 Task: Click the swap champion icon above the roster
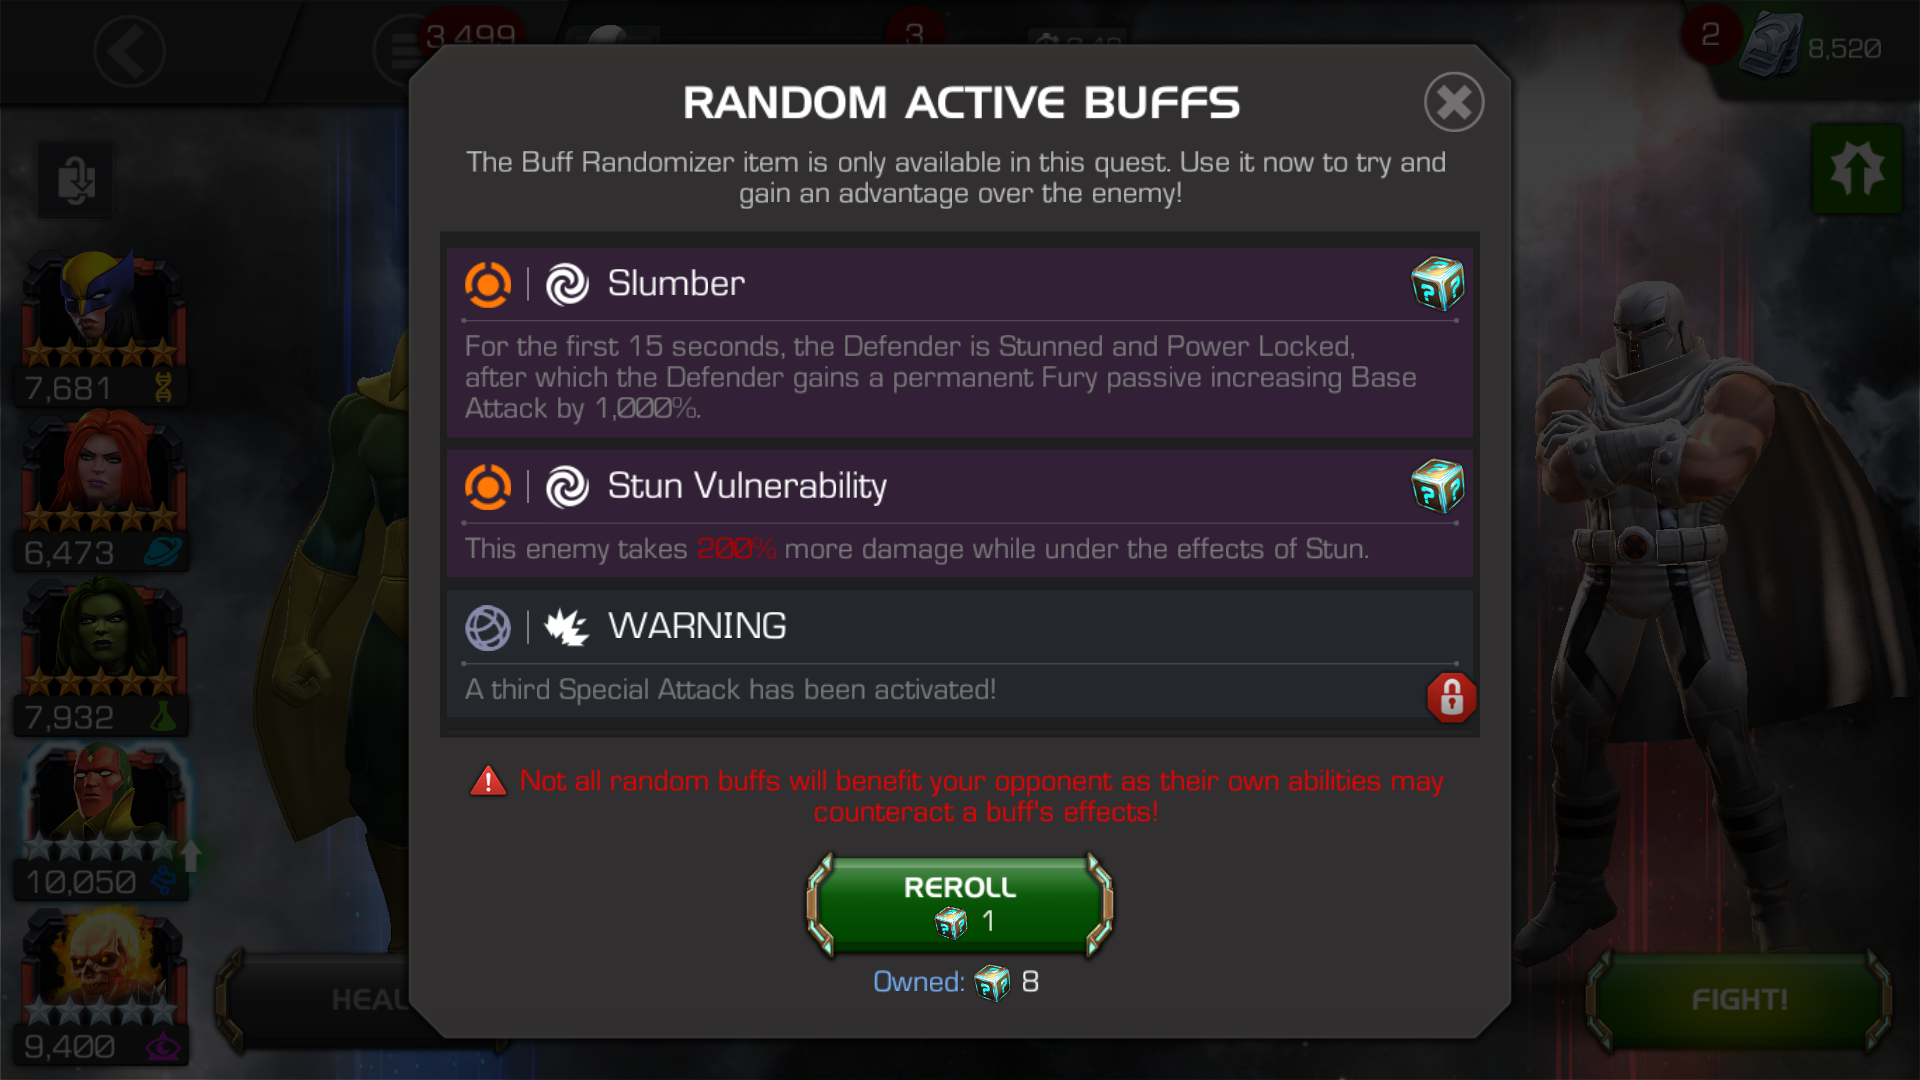click(76, 181)
